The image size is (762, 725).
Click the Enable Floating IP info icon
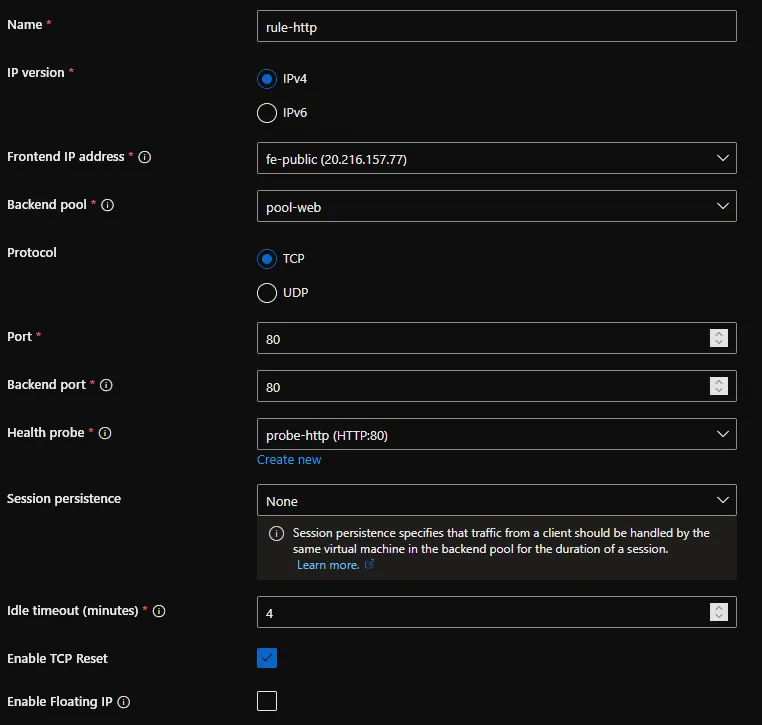click(x=124, y=702)
